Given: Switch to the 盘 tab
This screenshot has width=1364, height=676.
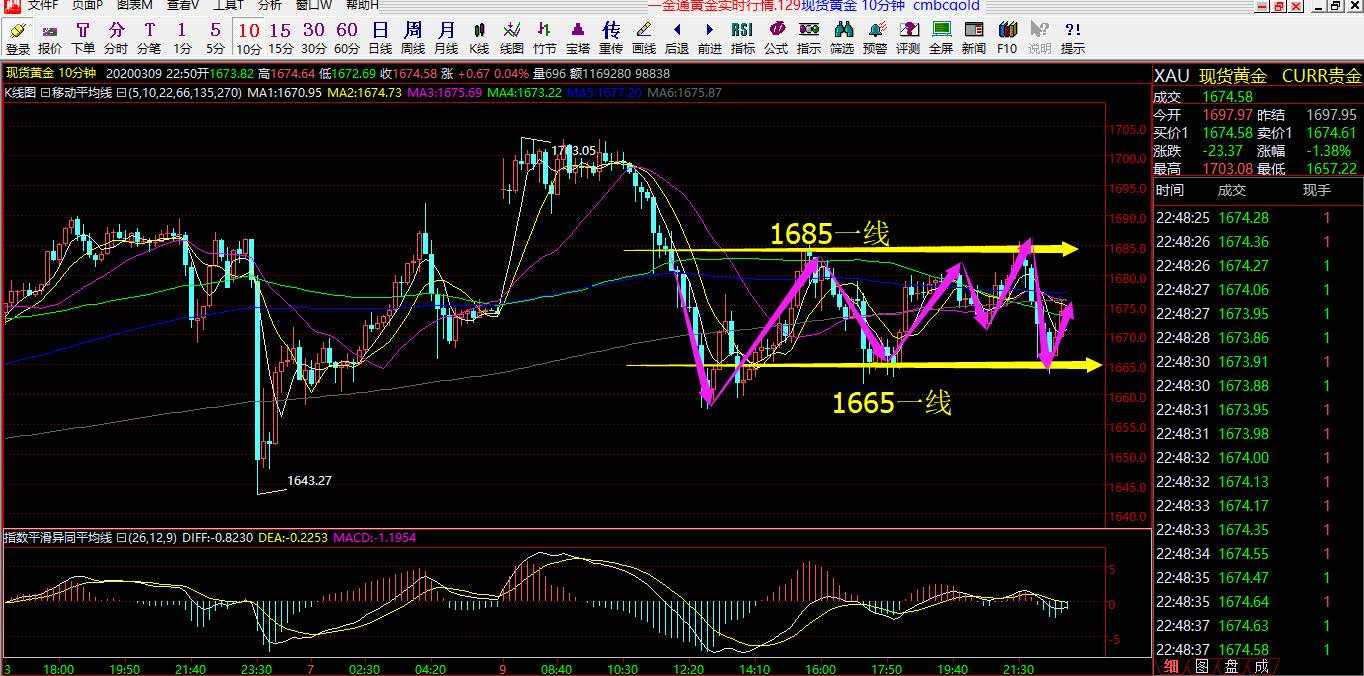Looking at the screenshot, I should (x=1231, y=667).
